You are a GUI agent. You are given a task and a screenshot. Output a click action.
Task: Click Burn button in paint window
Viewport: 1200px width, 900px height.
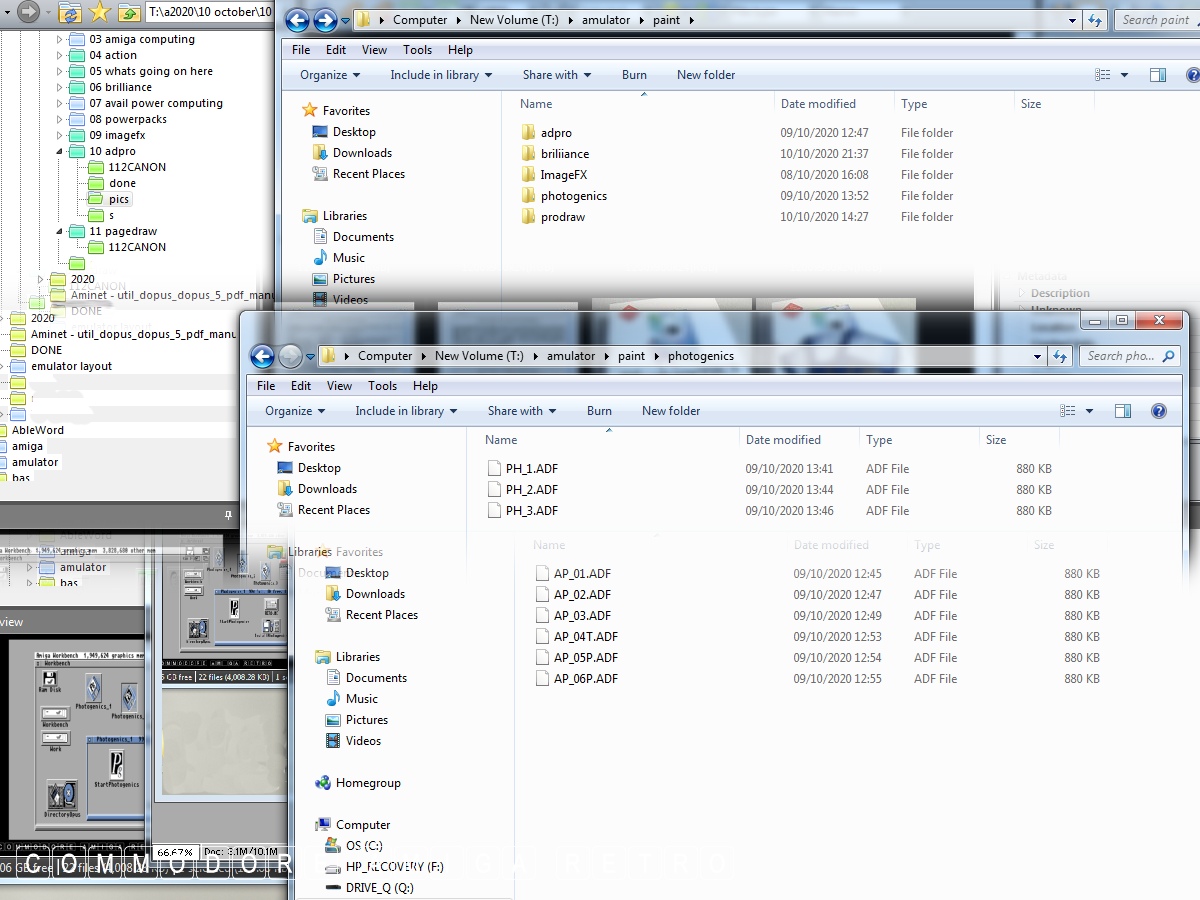pos(634,75)
